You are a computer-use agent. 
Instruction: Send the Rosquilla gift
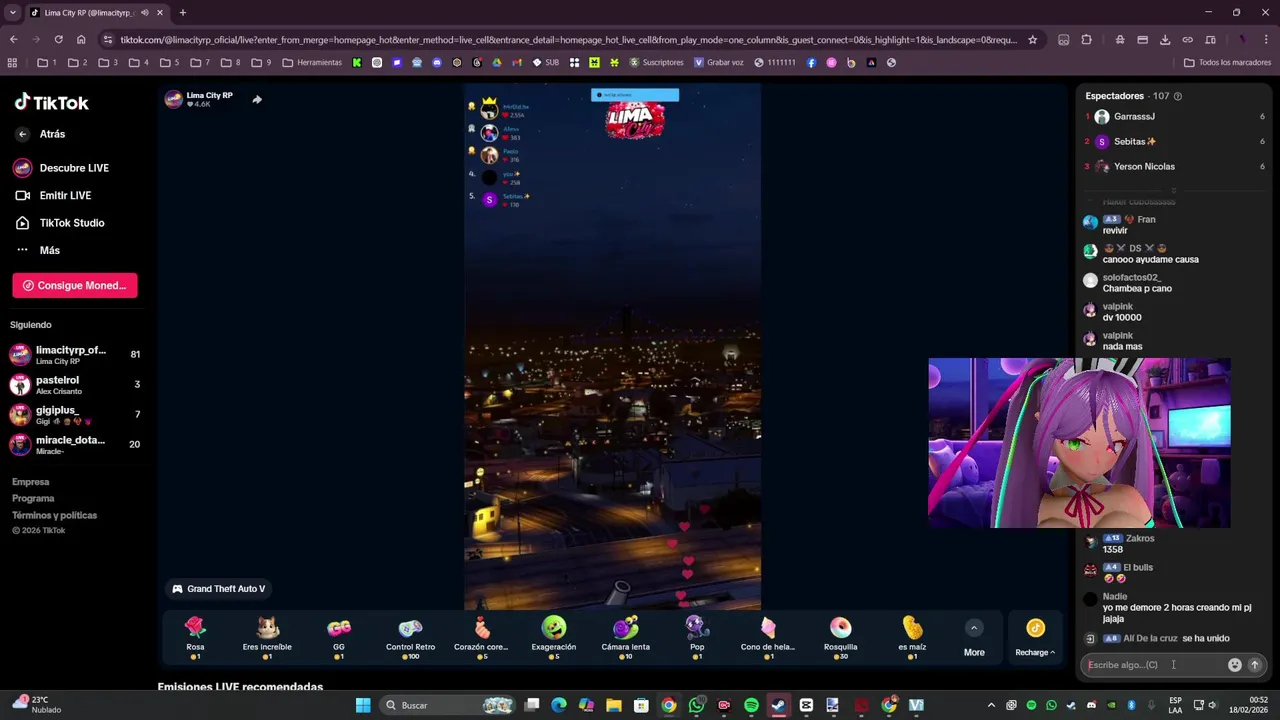click(840, 637)
